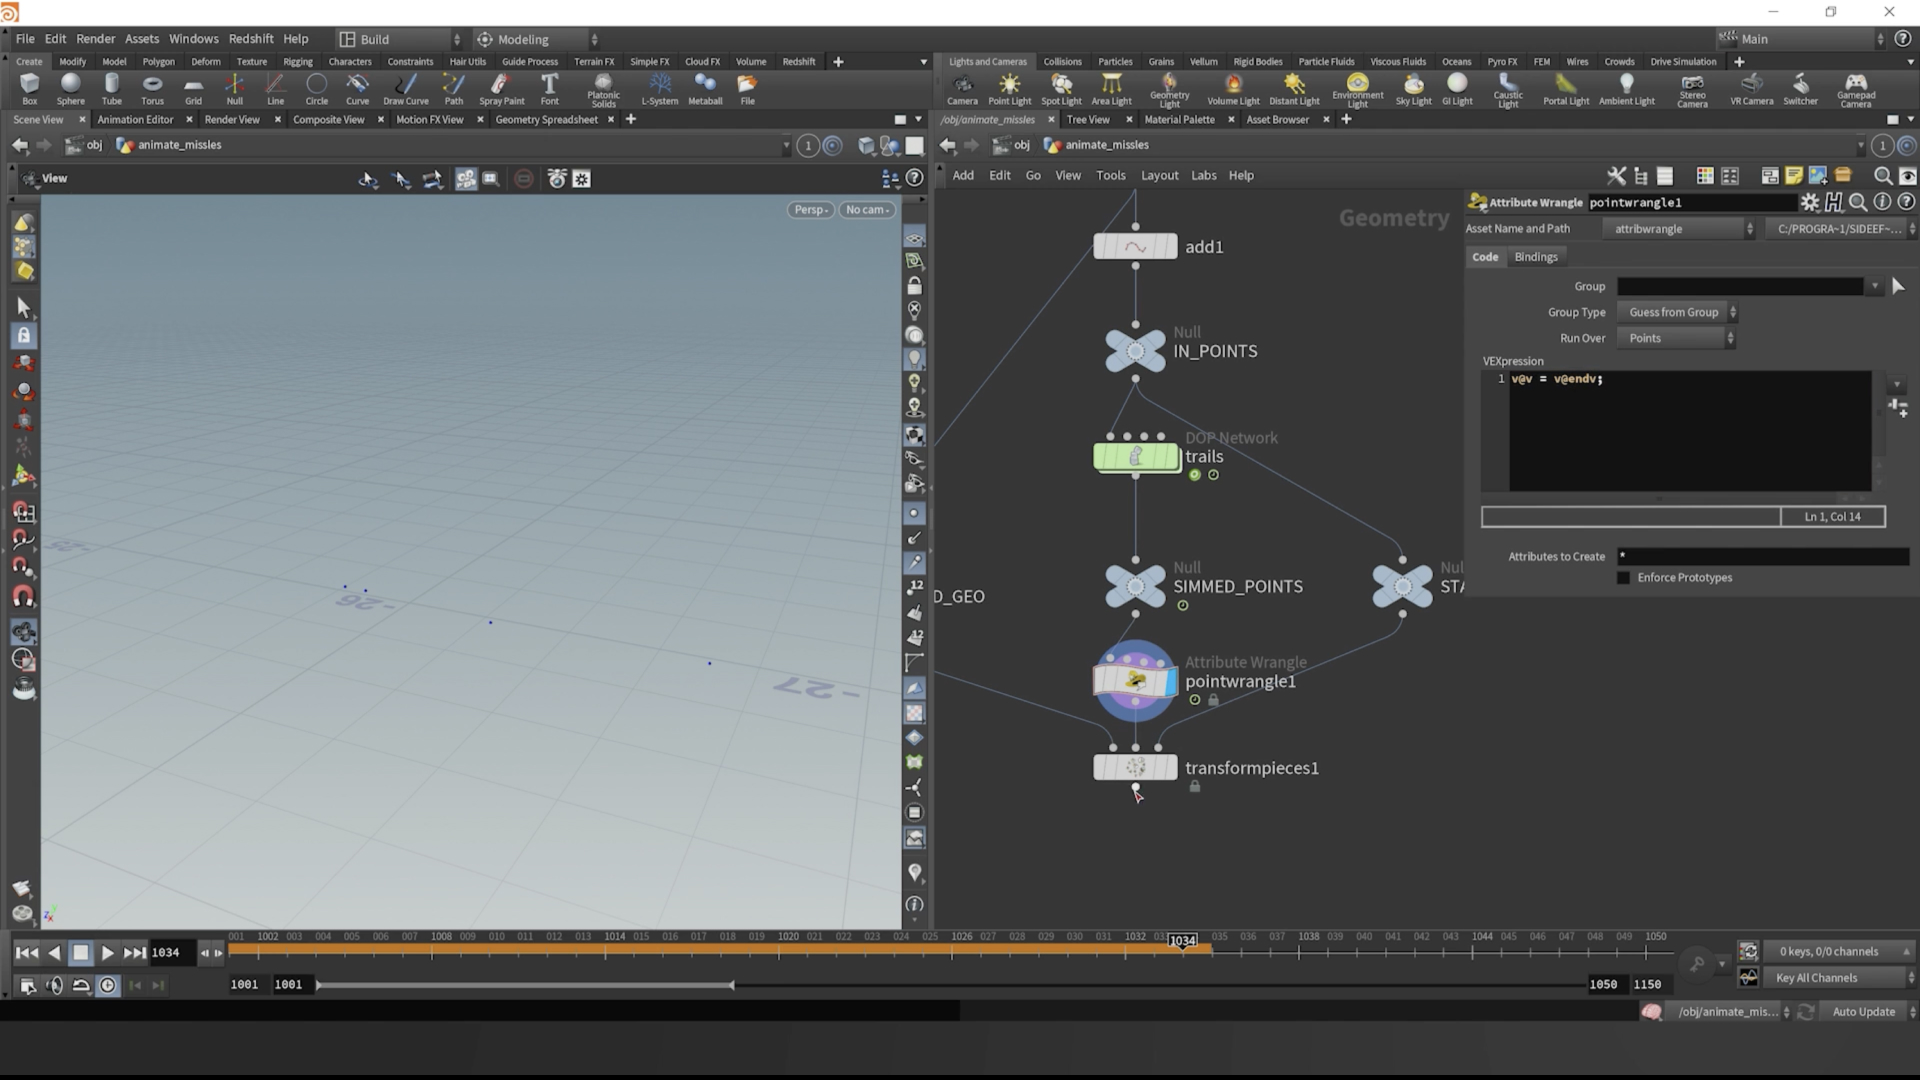Add a Camera from the shelf
This screenshot has width=1920, height=1080.
point(962,89)
